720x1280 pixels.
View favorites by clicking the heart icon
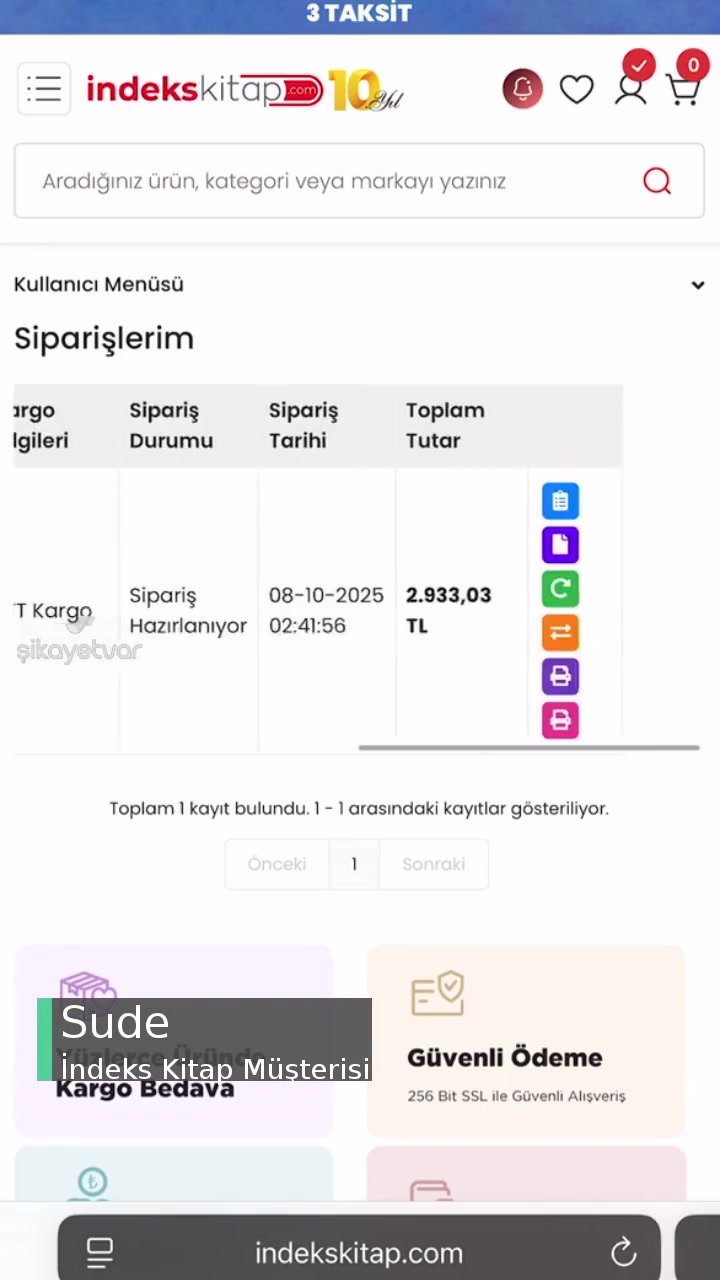[577, 89]
